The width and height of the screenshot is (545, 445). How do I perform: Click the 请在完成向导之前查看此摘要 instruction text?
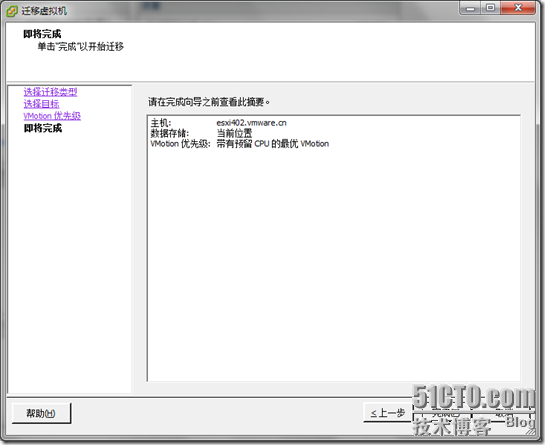(209, 102)
